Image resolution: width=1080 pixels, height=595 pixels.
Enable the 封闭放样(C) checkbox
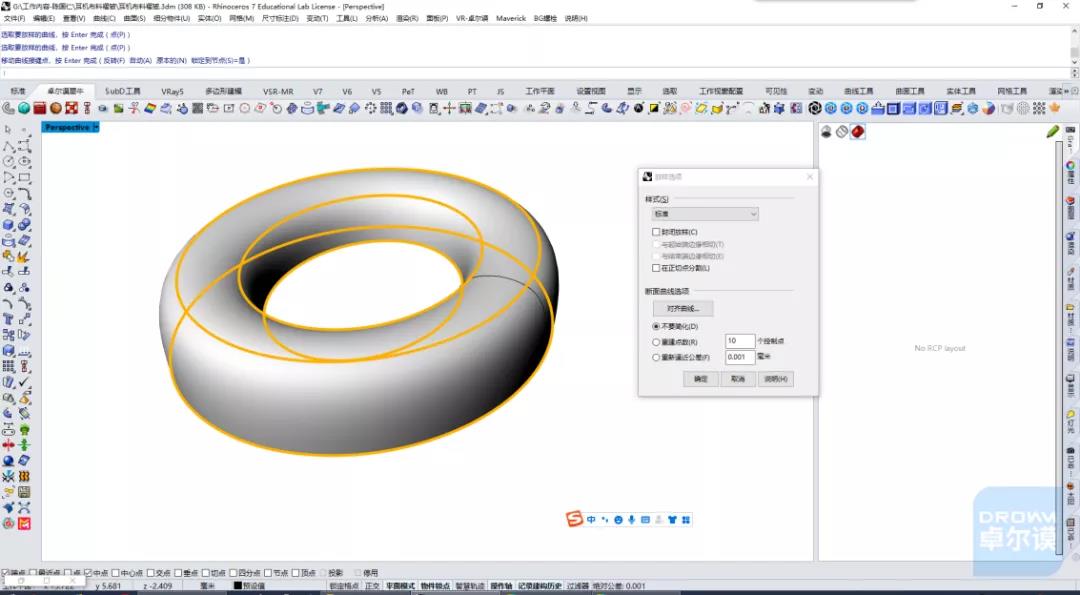656,232
